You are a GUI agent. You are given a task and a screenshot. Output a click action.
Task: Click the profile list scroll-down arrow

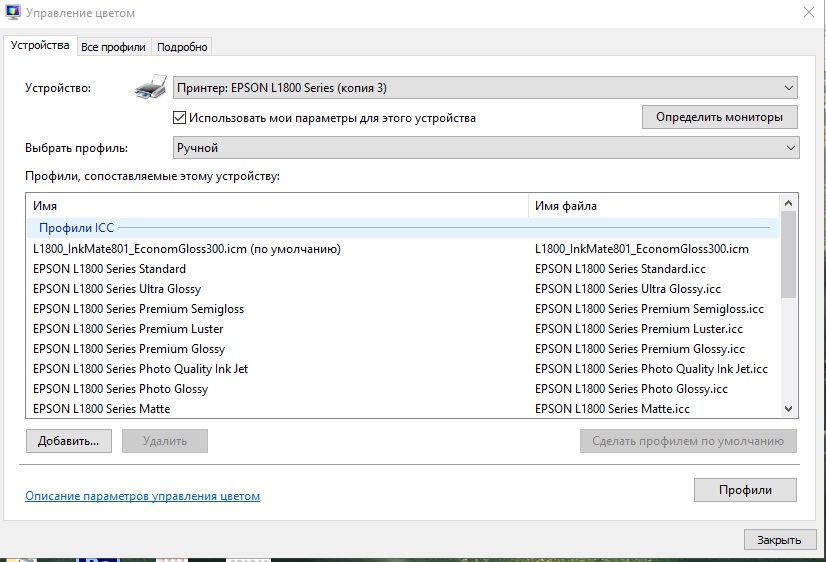coord(788,409)
